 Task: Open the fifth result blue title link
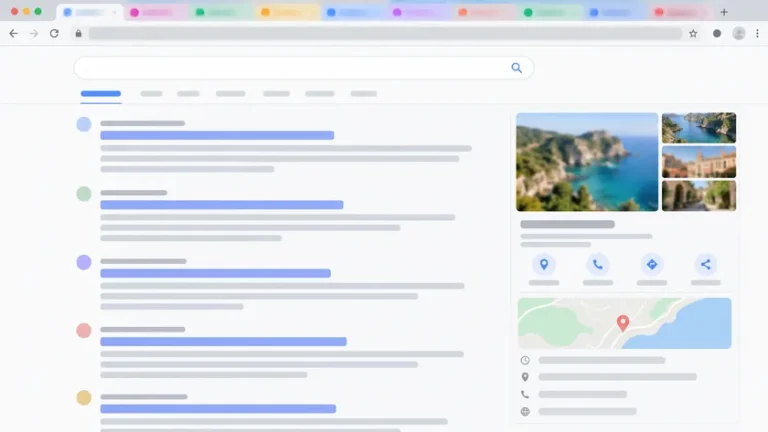click(218, 408)
